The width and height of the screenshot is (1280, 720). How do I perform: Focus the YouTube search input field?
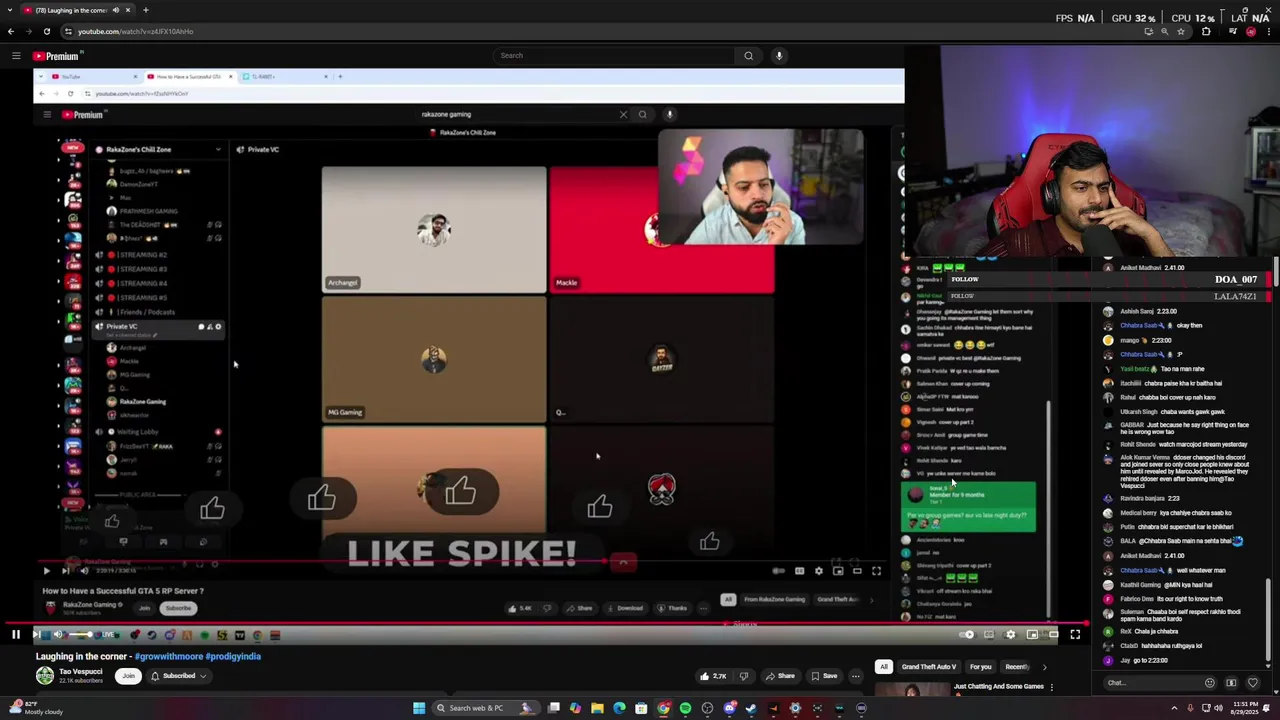(x=615, y=56)
